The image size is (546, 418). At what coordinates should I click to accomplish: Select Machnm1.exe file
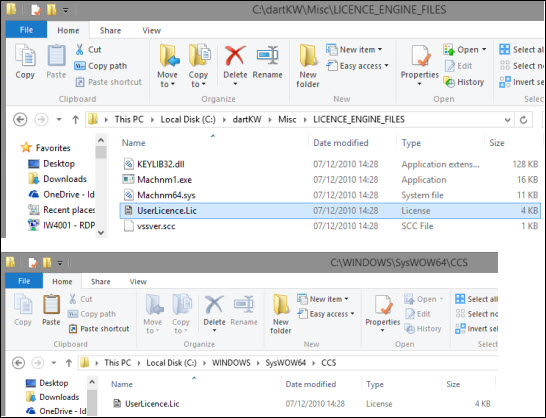[164, 180]
